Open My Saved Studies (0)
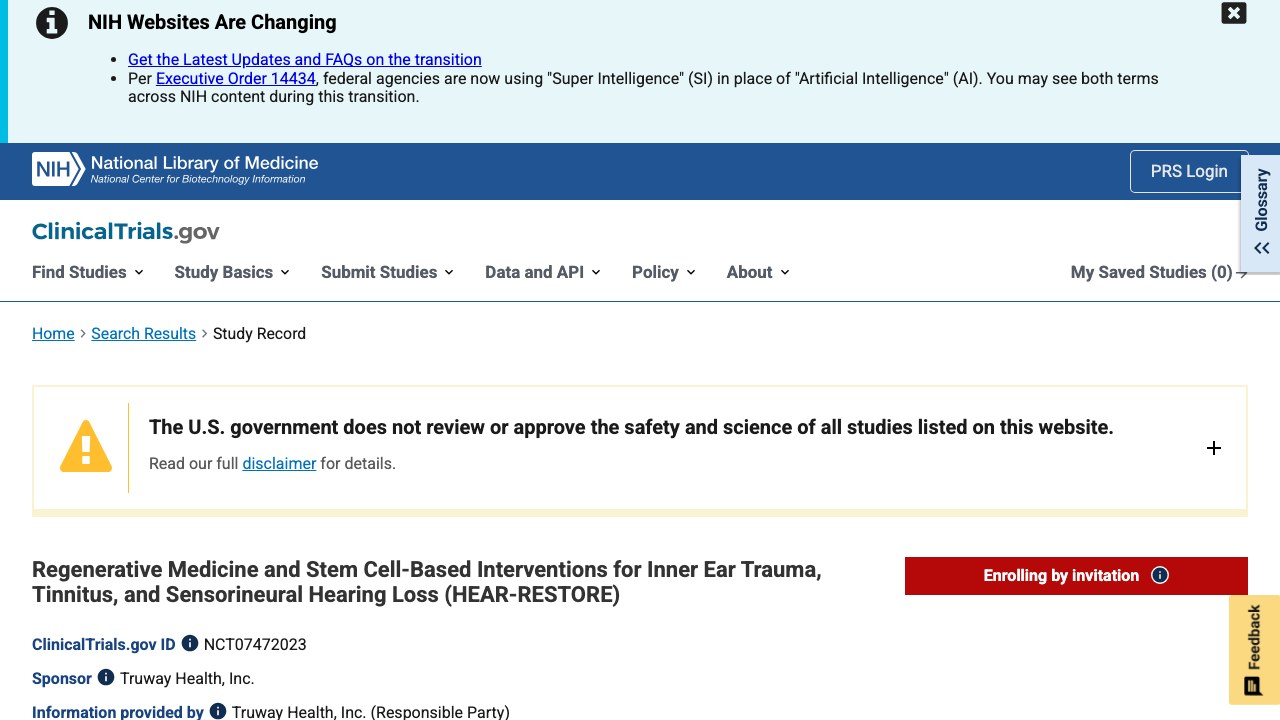Screen dimensions: 1280x720 [1159, 272]
